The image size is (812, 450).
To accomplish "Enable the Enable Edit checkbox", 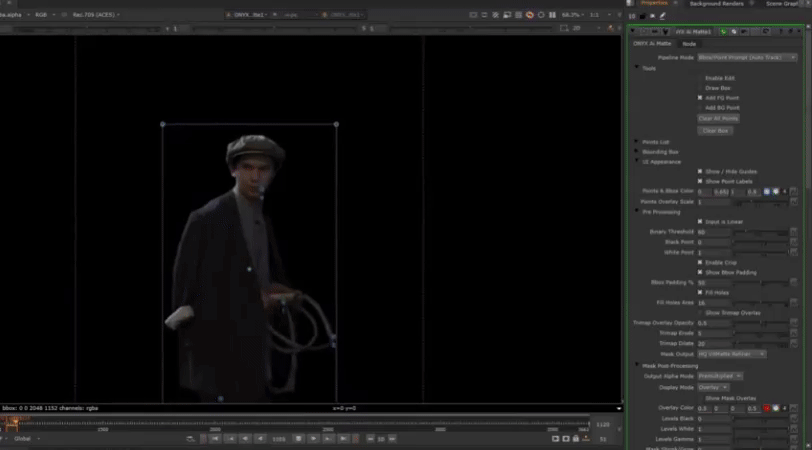I will 700,78.
